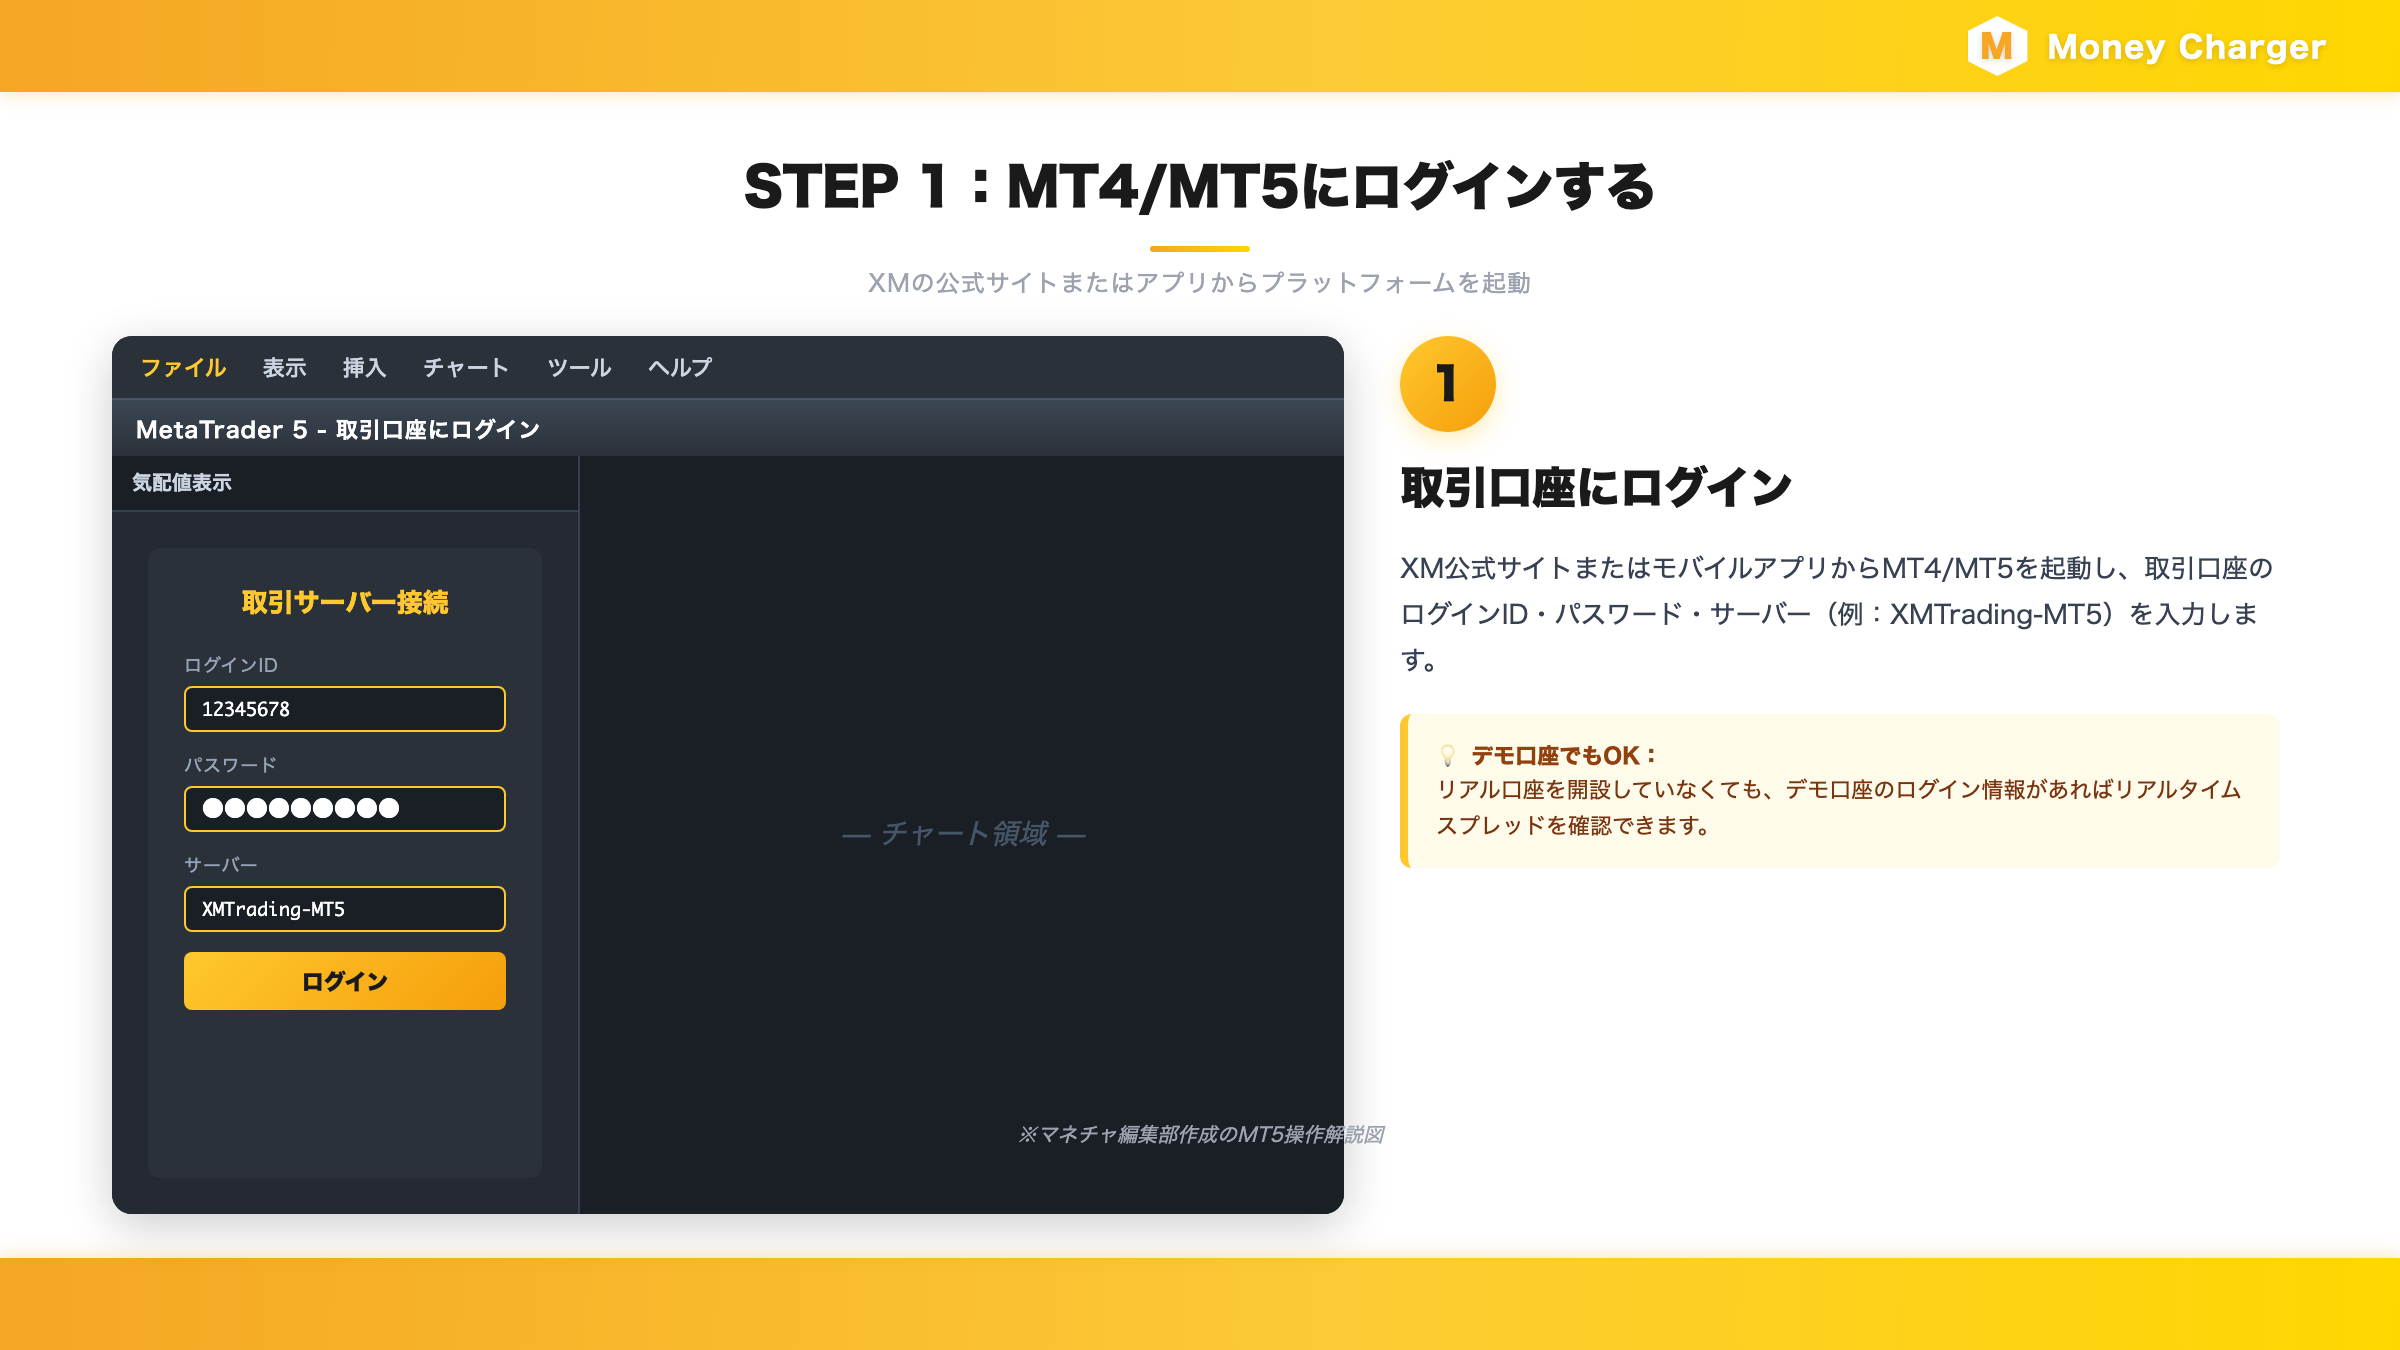
Task: Click the 取引口座にログイン heading on the right
Action: click(x=1596, y=488)
